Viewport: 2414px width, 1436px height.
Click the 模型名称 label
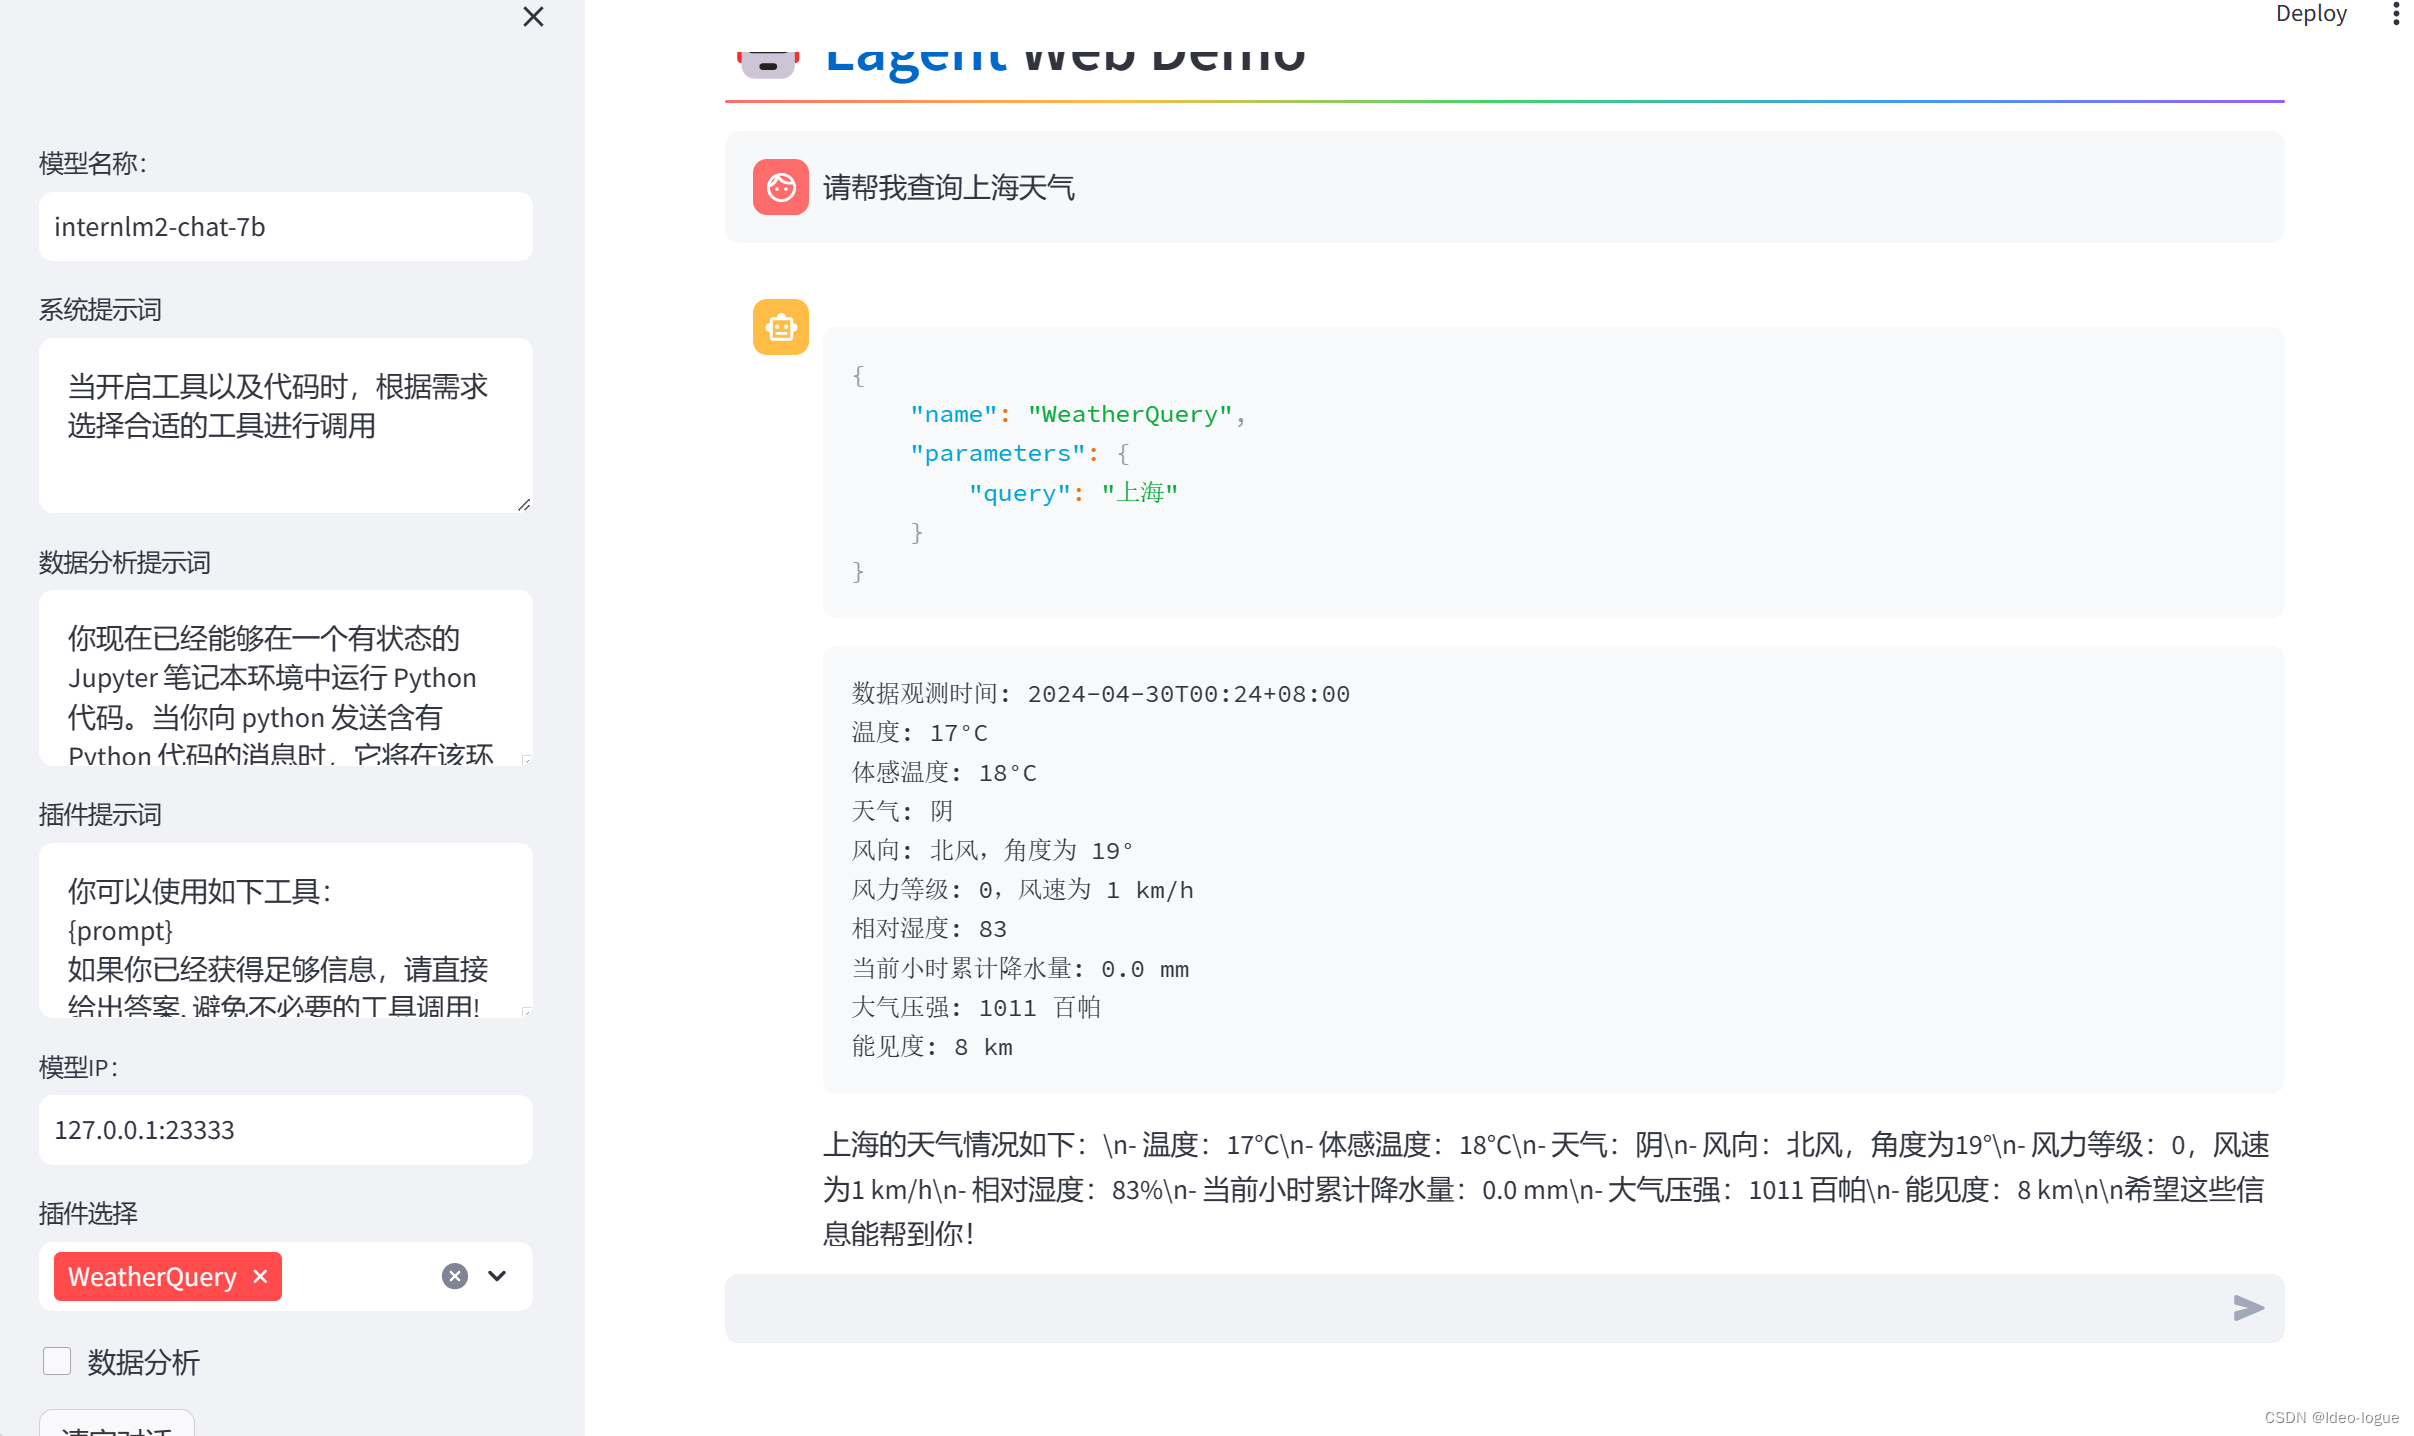pos(93,163)
